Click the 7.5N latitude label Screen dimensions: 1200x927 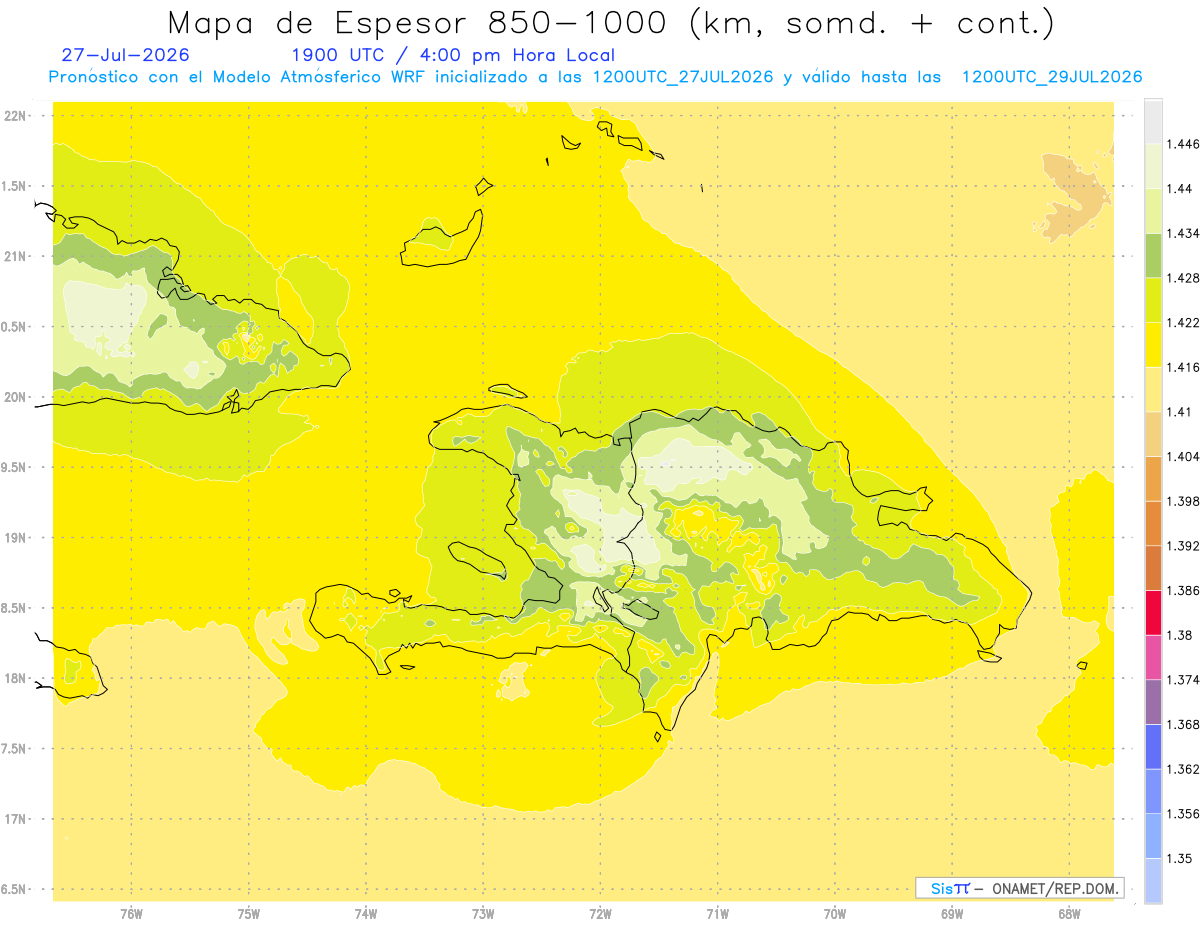click(15, 749)
